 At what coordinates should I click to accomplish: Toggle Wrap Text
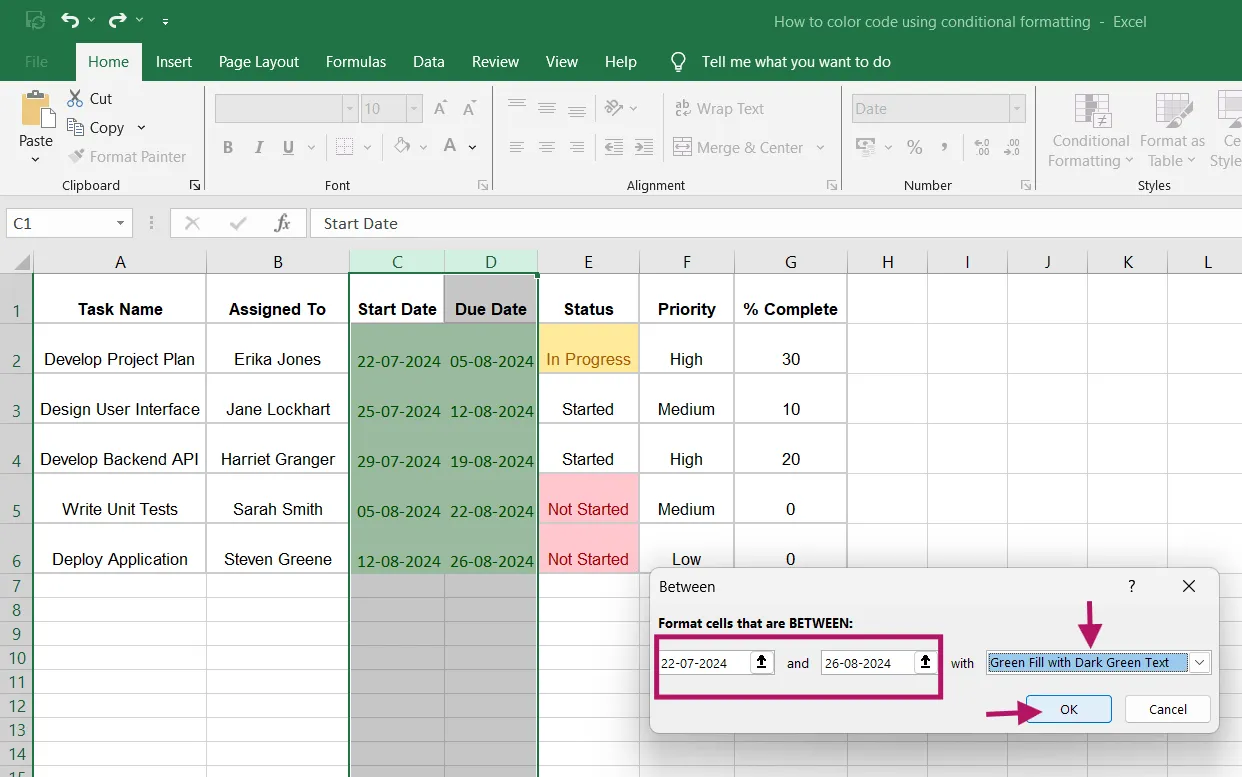tap(719, 108)
